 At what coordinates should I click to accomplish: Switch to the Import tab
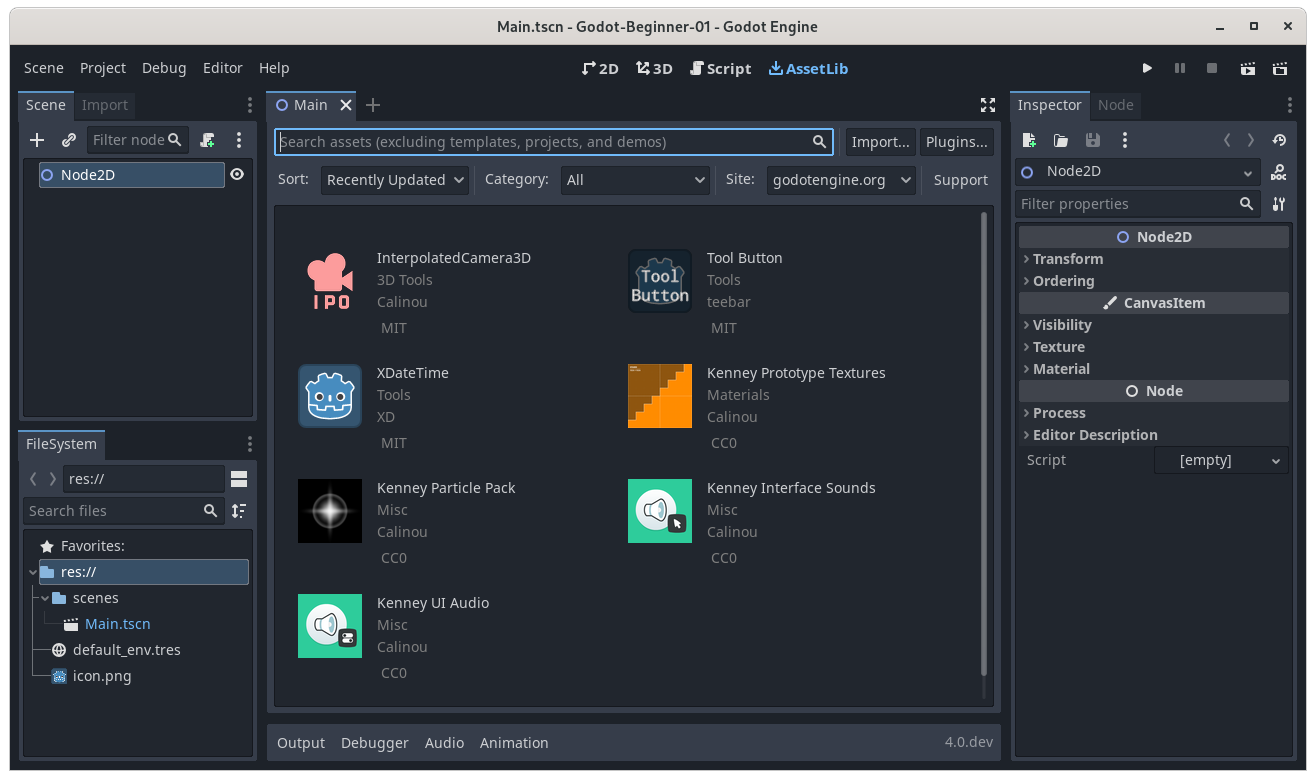(104, 105)
